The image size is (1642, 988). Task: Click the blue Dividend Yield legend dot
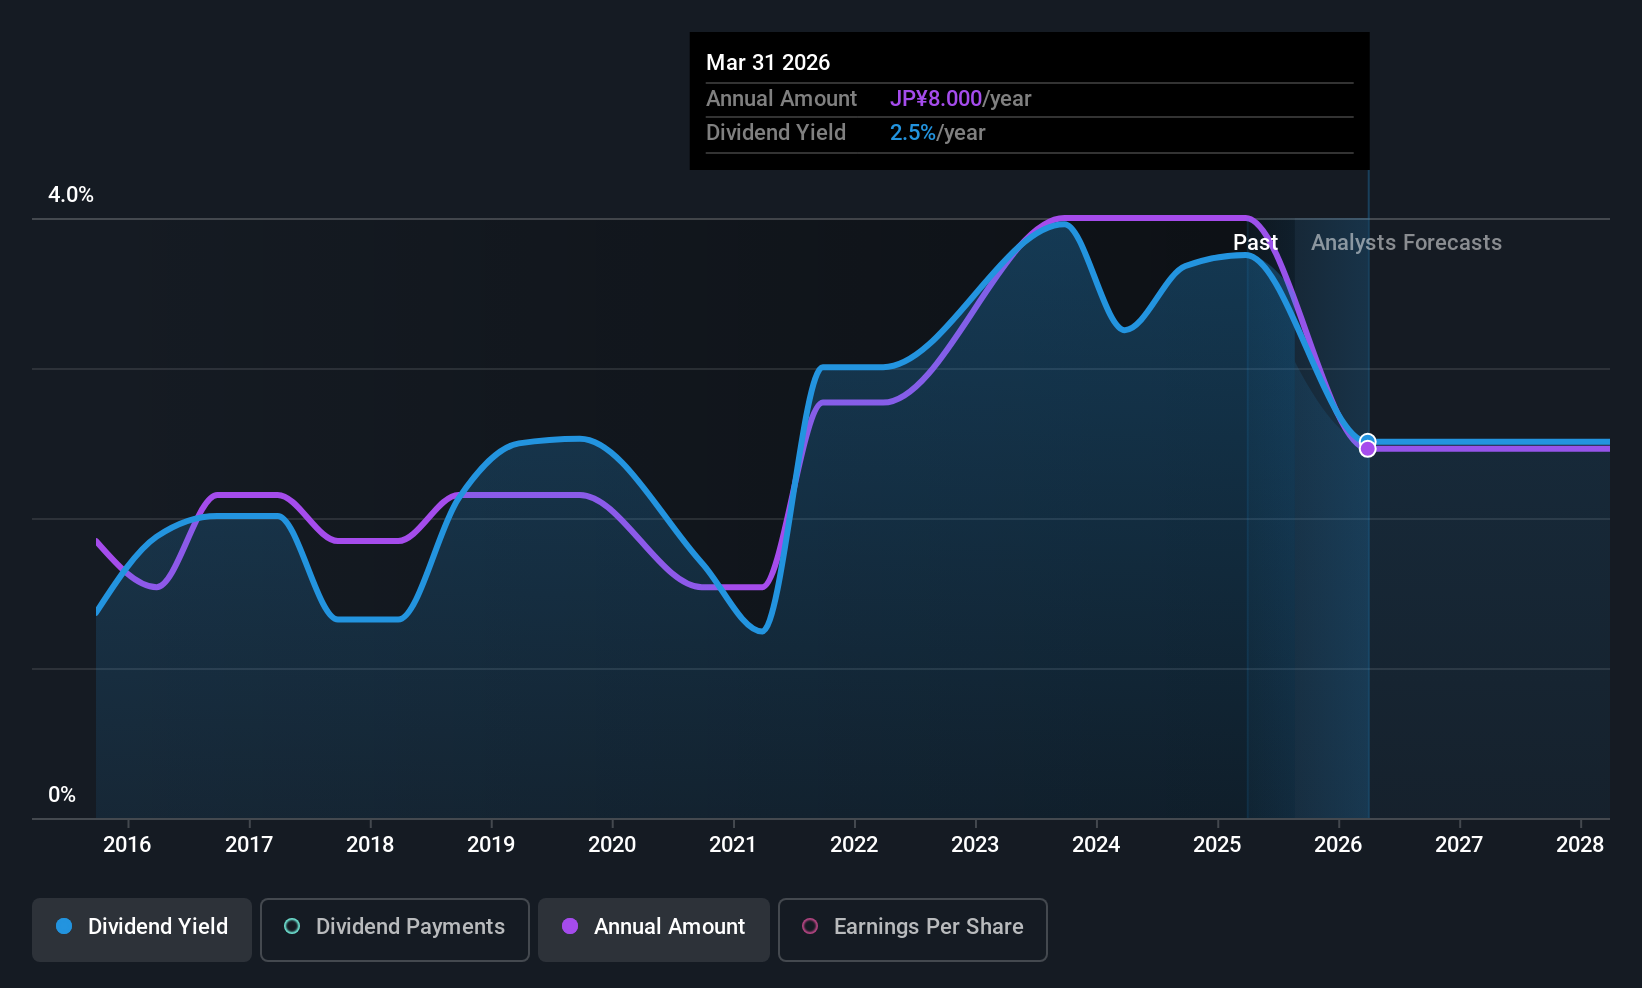(64, 927)
